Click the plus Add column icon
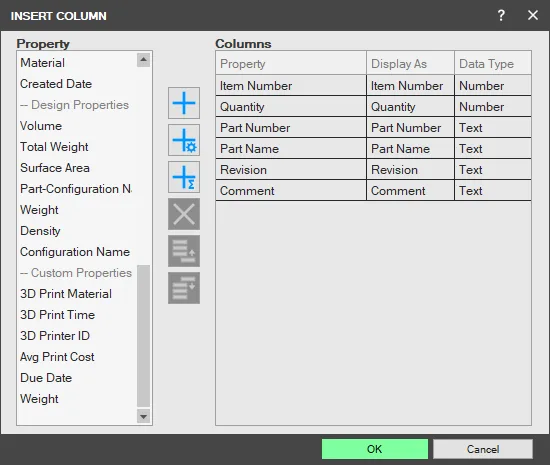The height and width of the screenshot is (465, 550). click(x=184, y=103)
